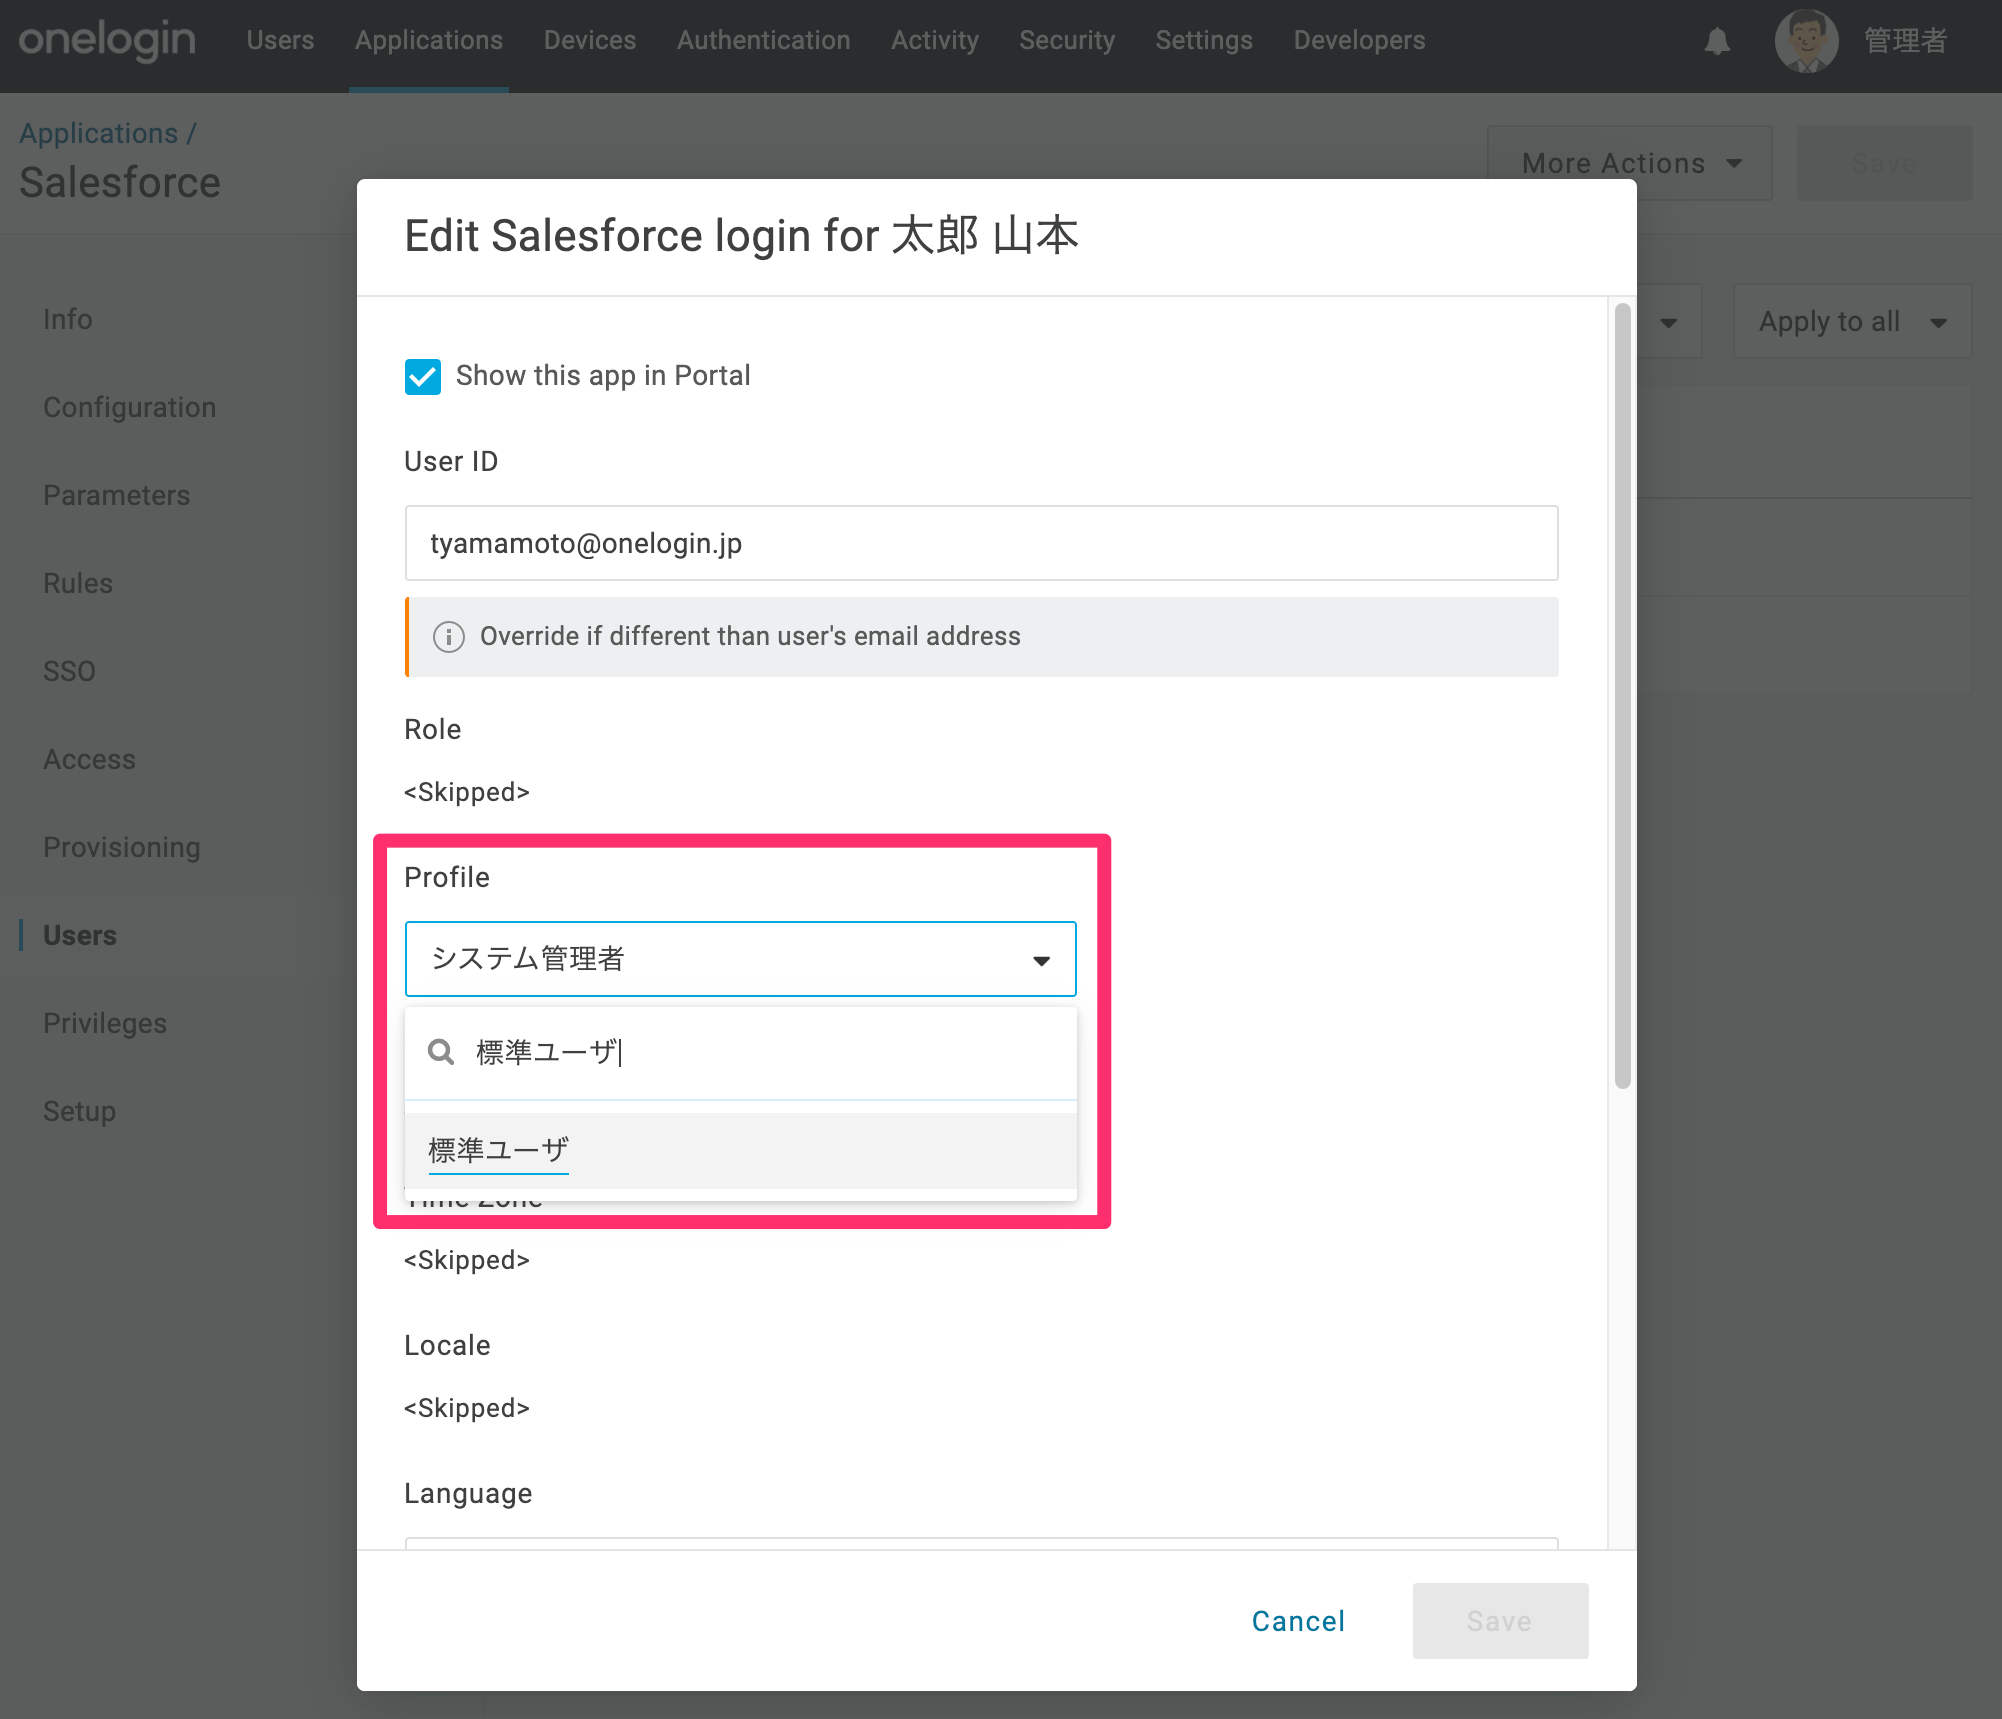Click the Profile search box
Viewport: 2002px width, 1719px height.
coord(740,1052)
